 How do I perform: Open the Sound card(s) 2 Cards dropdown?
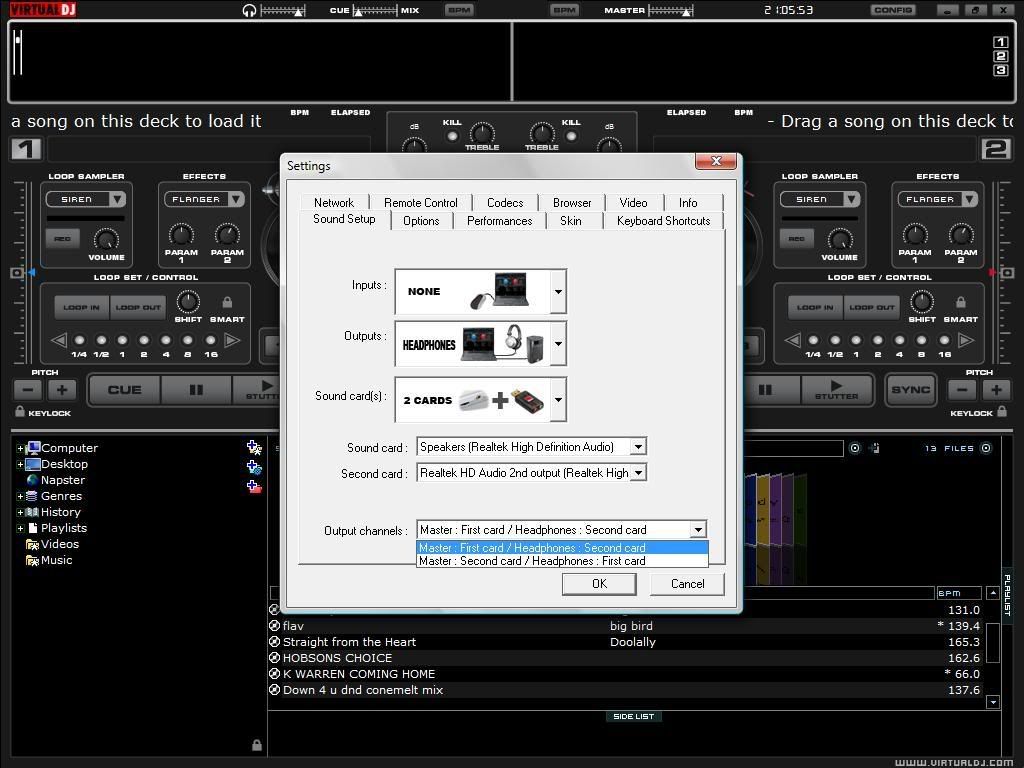(558, 400)
